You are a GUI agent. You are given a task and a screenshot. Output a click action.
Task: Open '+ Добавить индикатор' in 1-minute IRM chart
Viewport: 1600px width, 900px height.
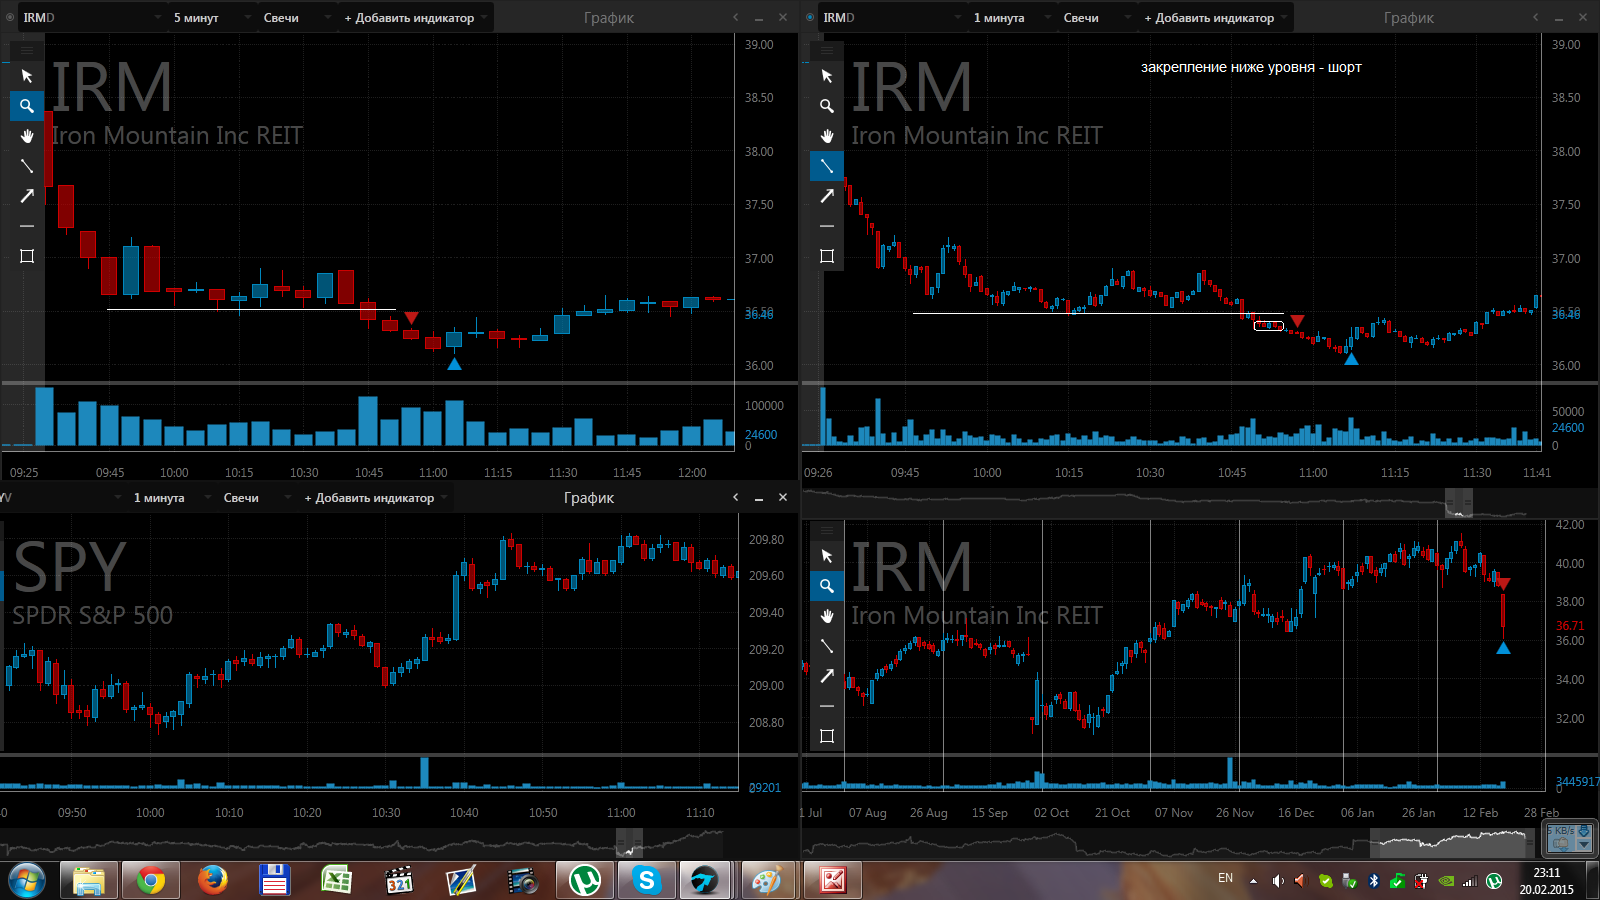click(x=1215, y=17)
